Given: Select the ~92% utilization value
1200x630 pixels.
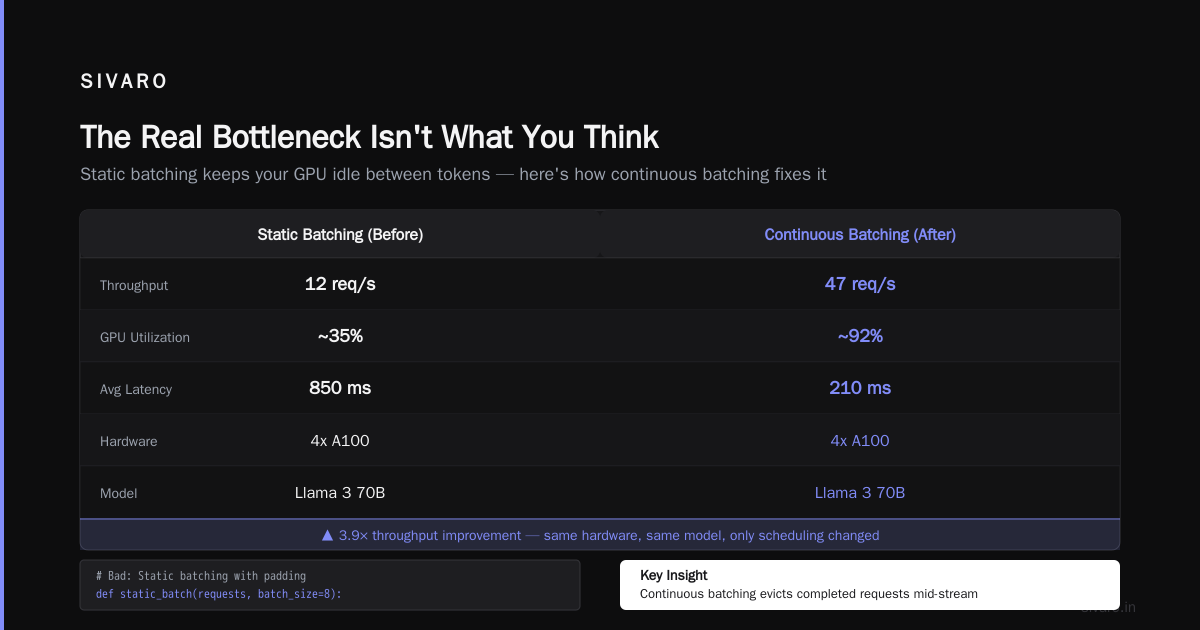Looking at the screenshot, I should click(860, 336).
